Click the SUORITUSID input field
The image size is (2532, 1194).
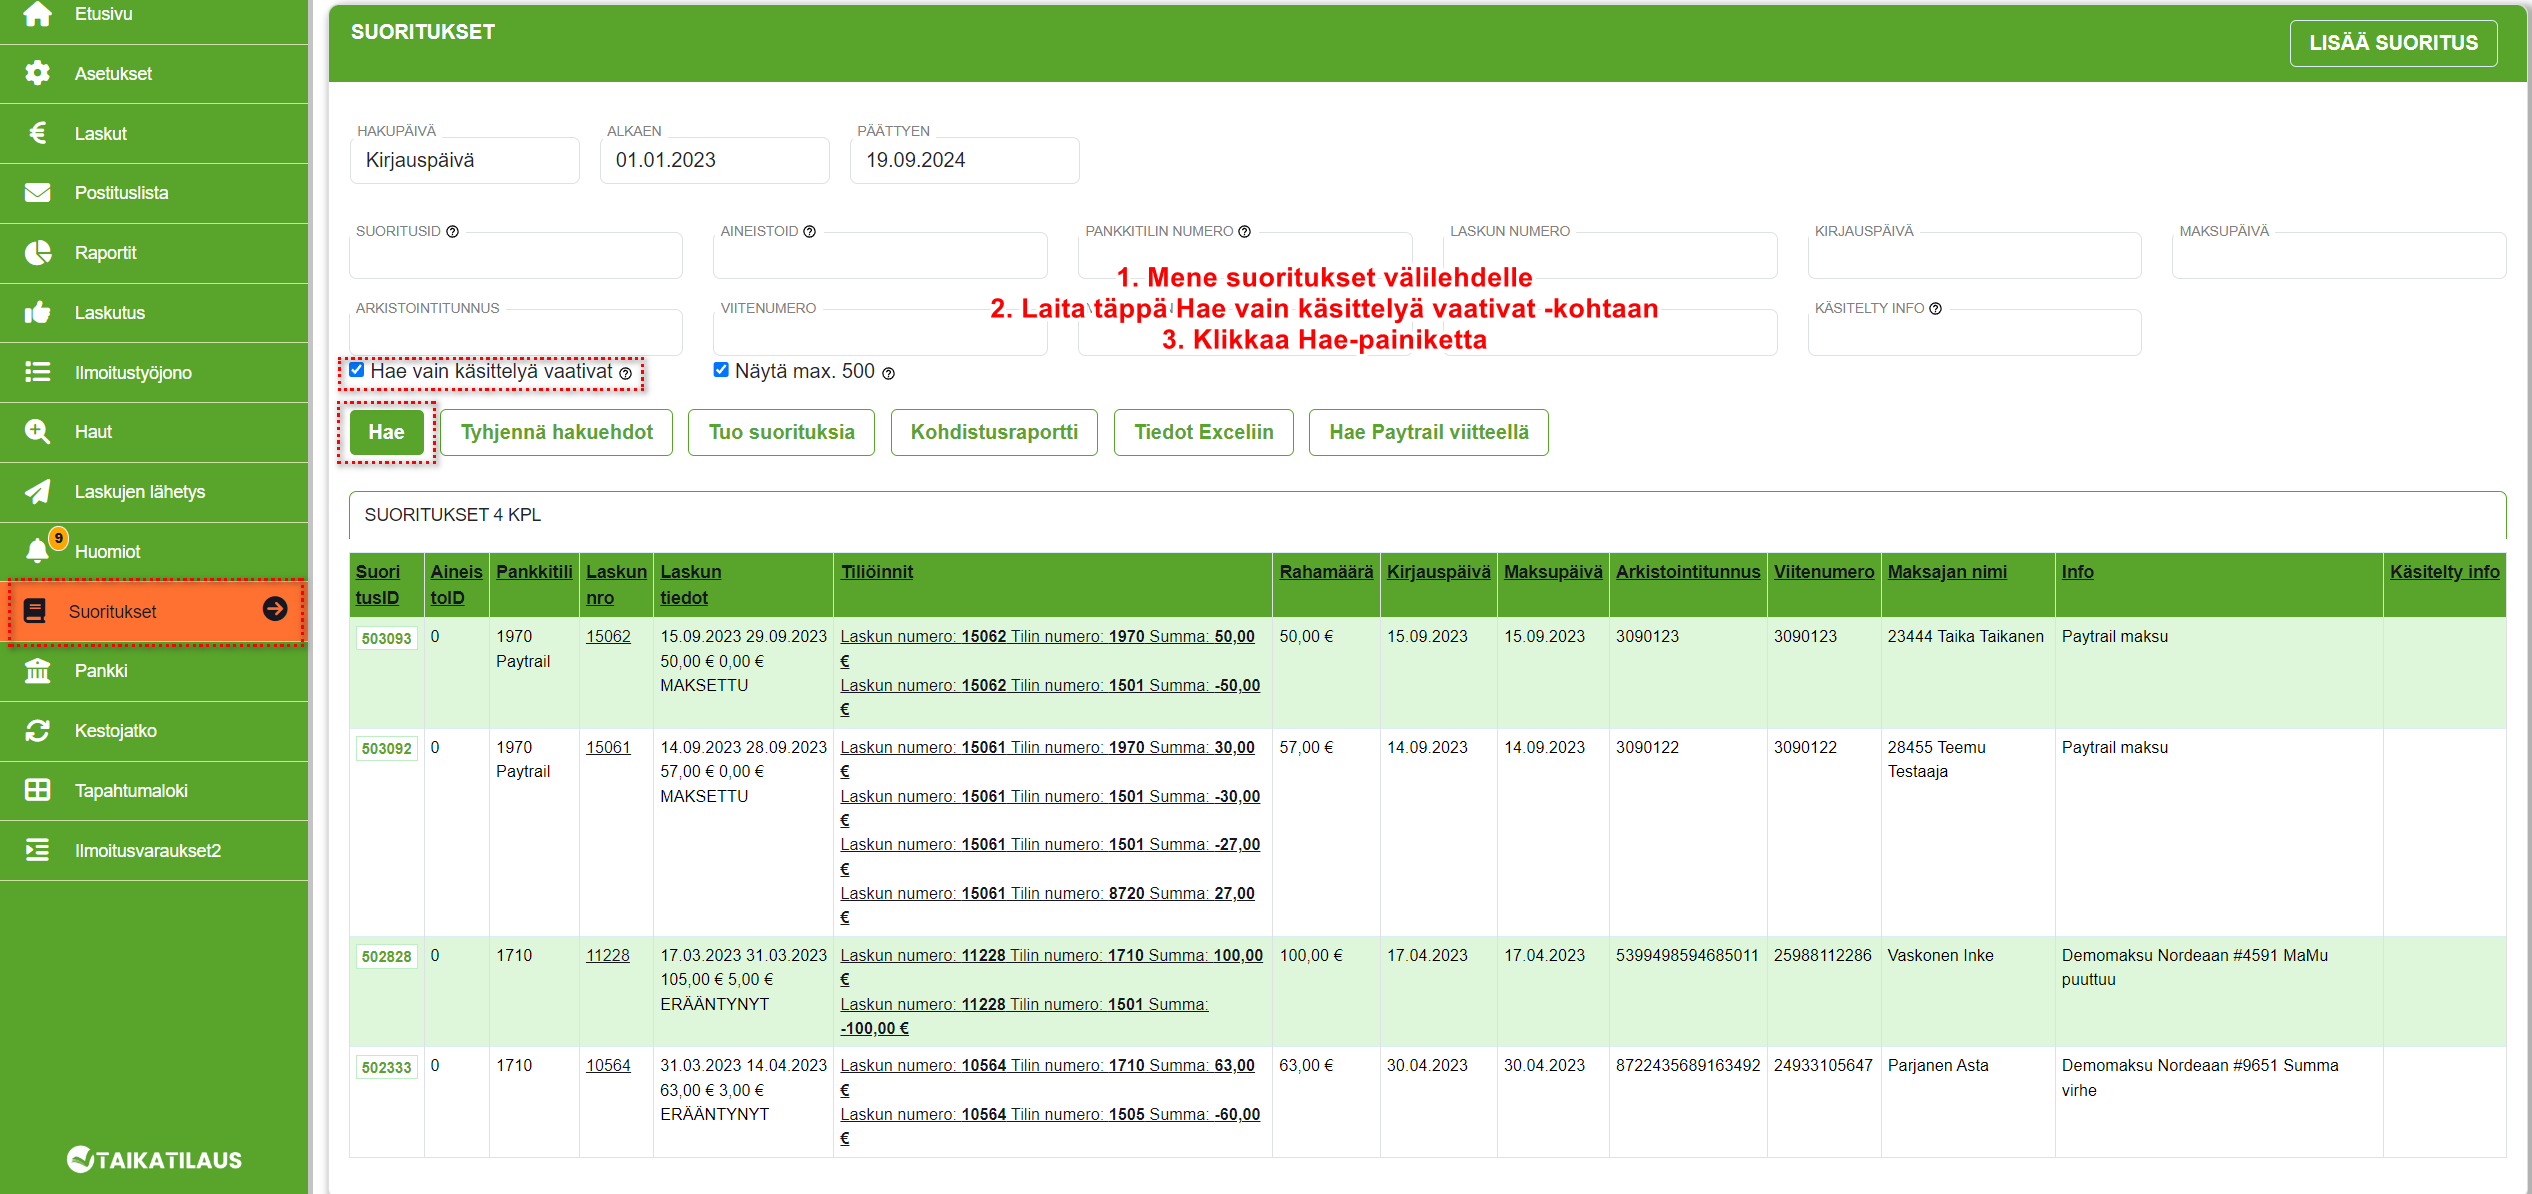point(516,256)
